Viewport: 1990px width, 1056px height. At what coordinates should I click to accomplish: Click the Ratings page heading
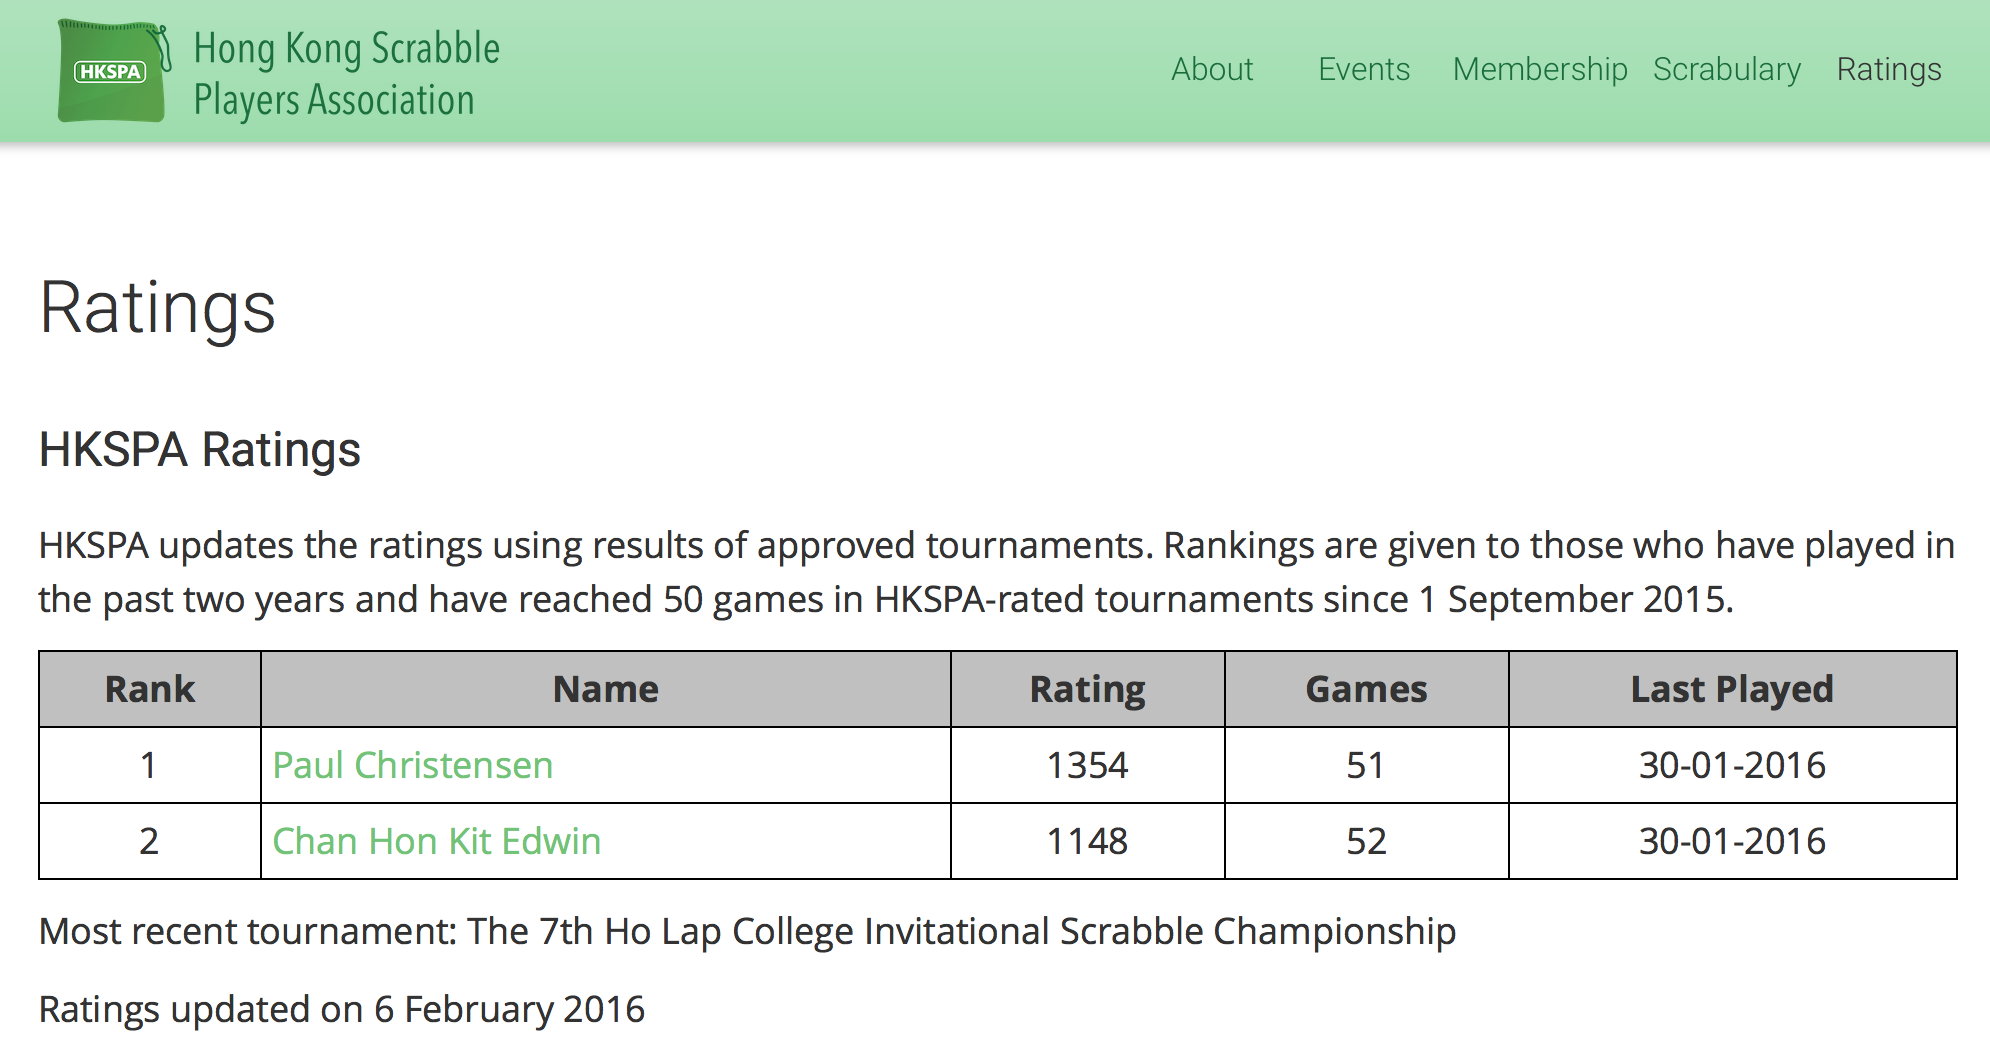[157, 308]
